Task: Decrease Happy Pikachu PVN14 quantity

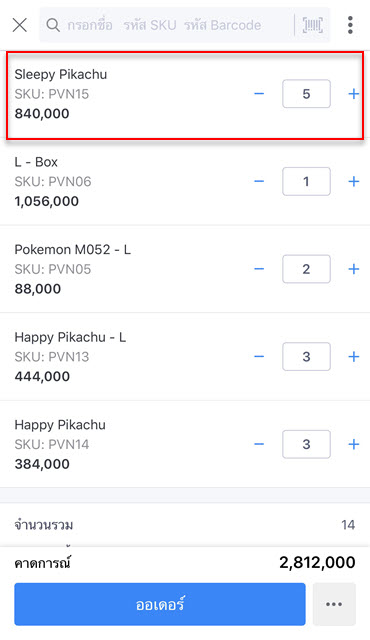Action: tap(259, 444)
